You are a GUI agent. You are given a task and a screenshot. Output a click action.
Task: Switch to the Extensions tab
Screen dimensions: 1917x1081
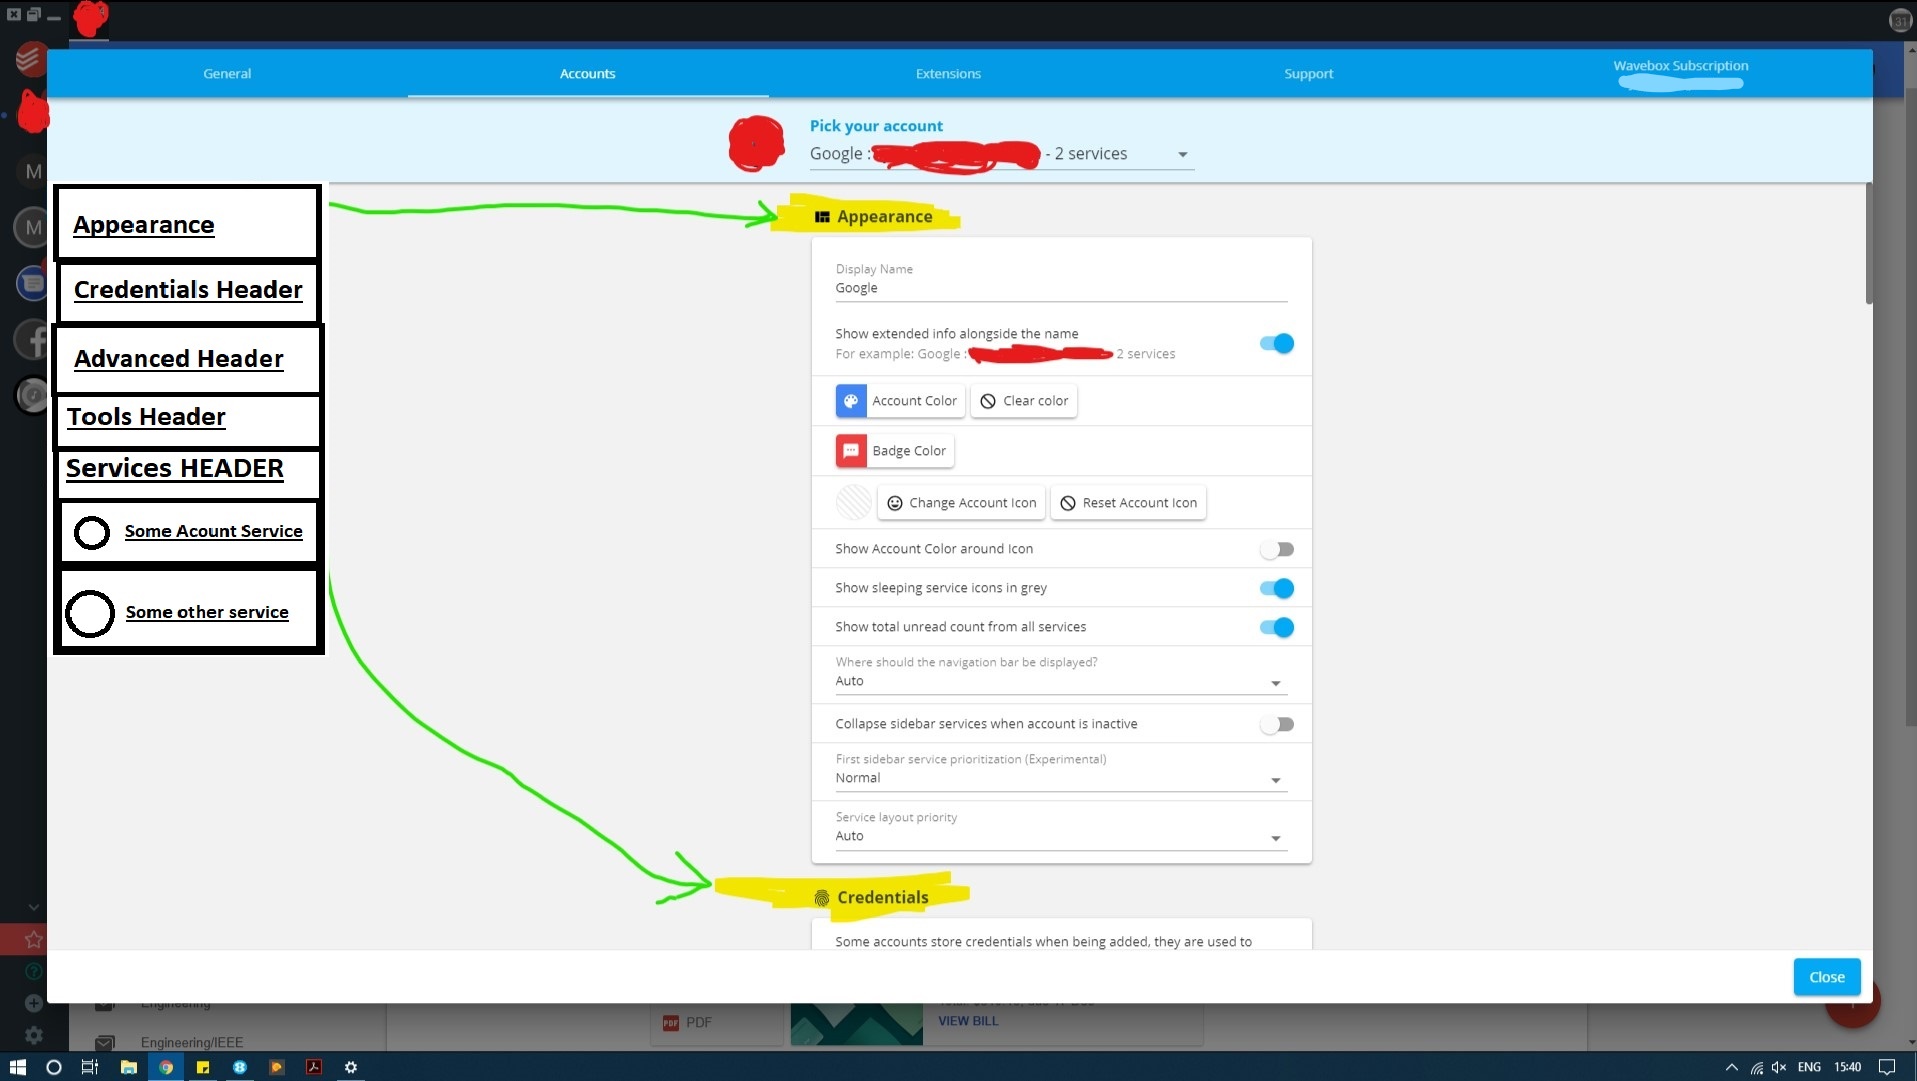point(946,73)
